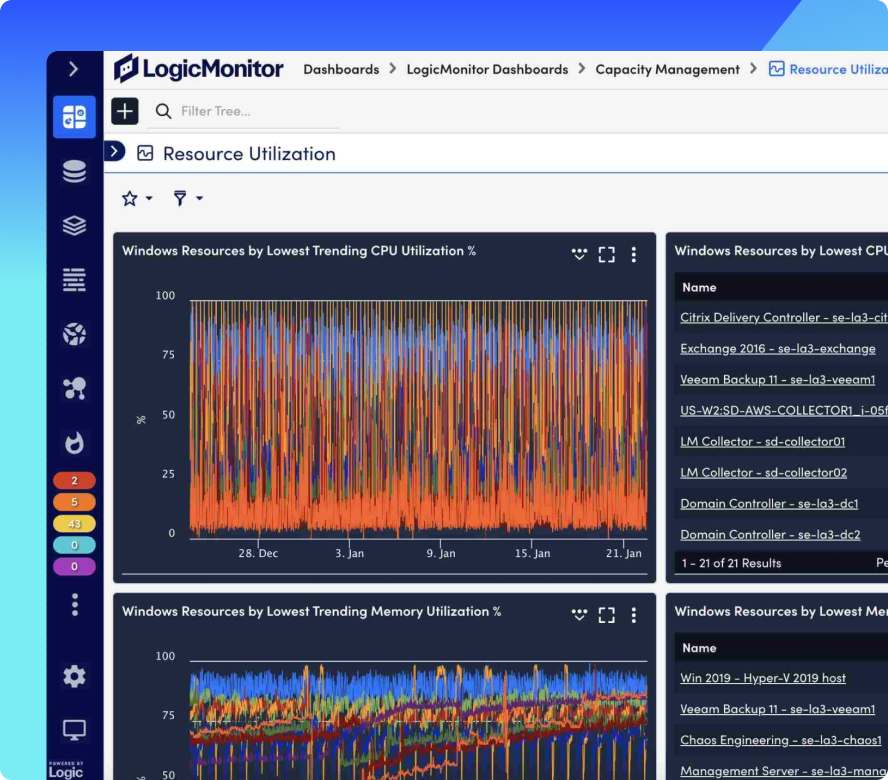Click the Name column header in CPU table
The width and height of the screenshot is (888, 780).
(x=699, y=287)
